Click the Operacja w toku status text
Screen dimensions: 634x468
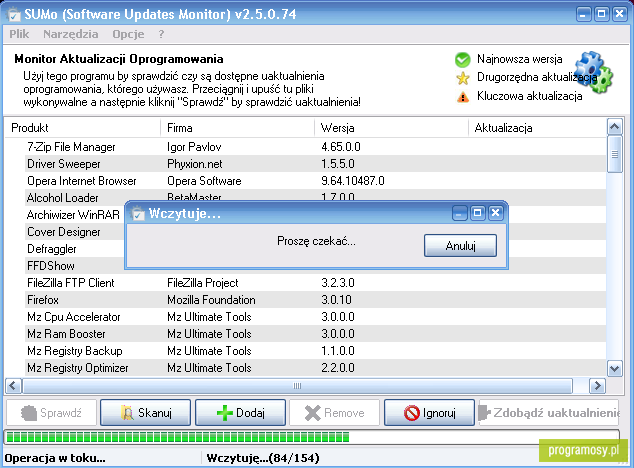click(x=55, y=458)
